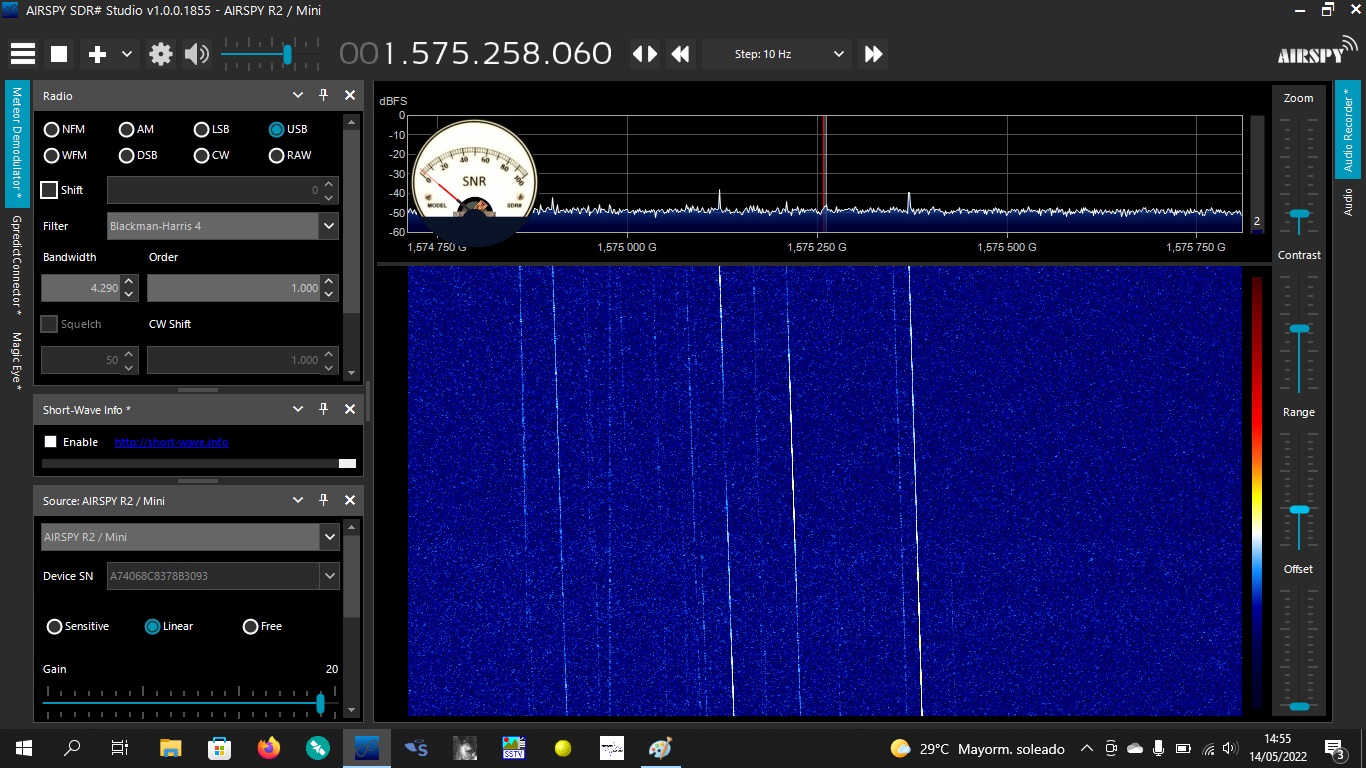Screen dimensions: 1366x768
Task: Select the Sensitive gain mode
Action: 55,626
